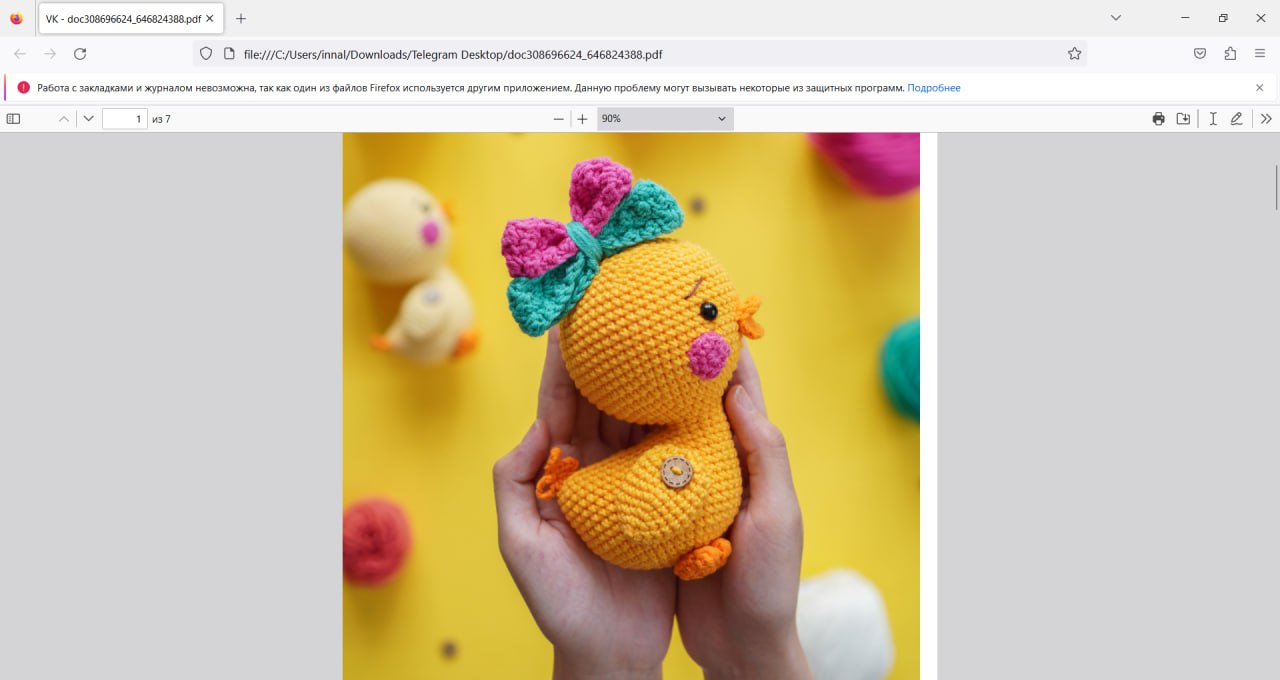Restore down the Firefox window
Image resolution: width=1280 pixels, height=680 pixels.
[1223, 18]
